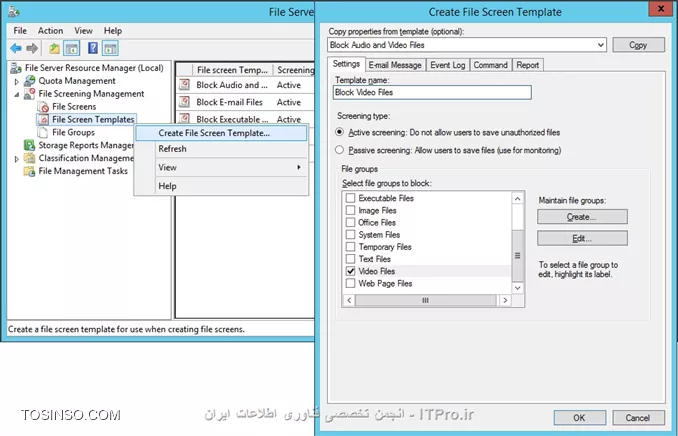Select the Active screening radio button
Screen dimensions: 678x436
(x=339, y=132)
